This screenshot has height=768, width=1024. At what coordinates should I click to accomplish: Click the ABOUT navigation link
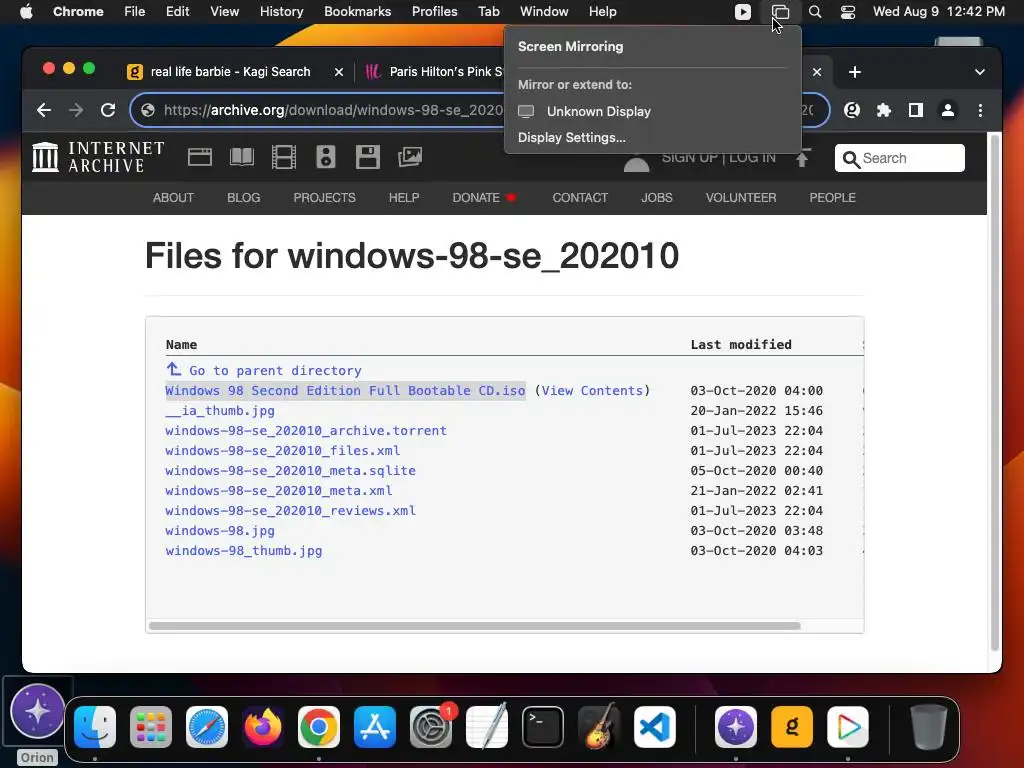pyautogui.click(x=173, y=198)
